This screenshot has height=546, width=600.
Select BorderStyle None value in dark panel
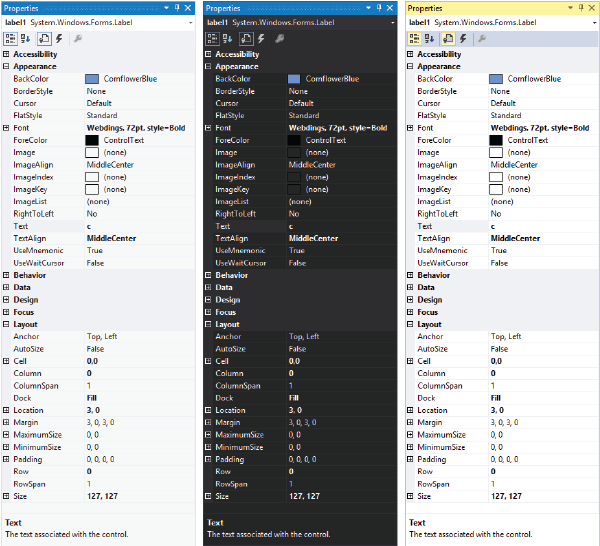[298, 91]
